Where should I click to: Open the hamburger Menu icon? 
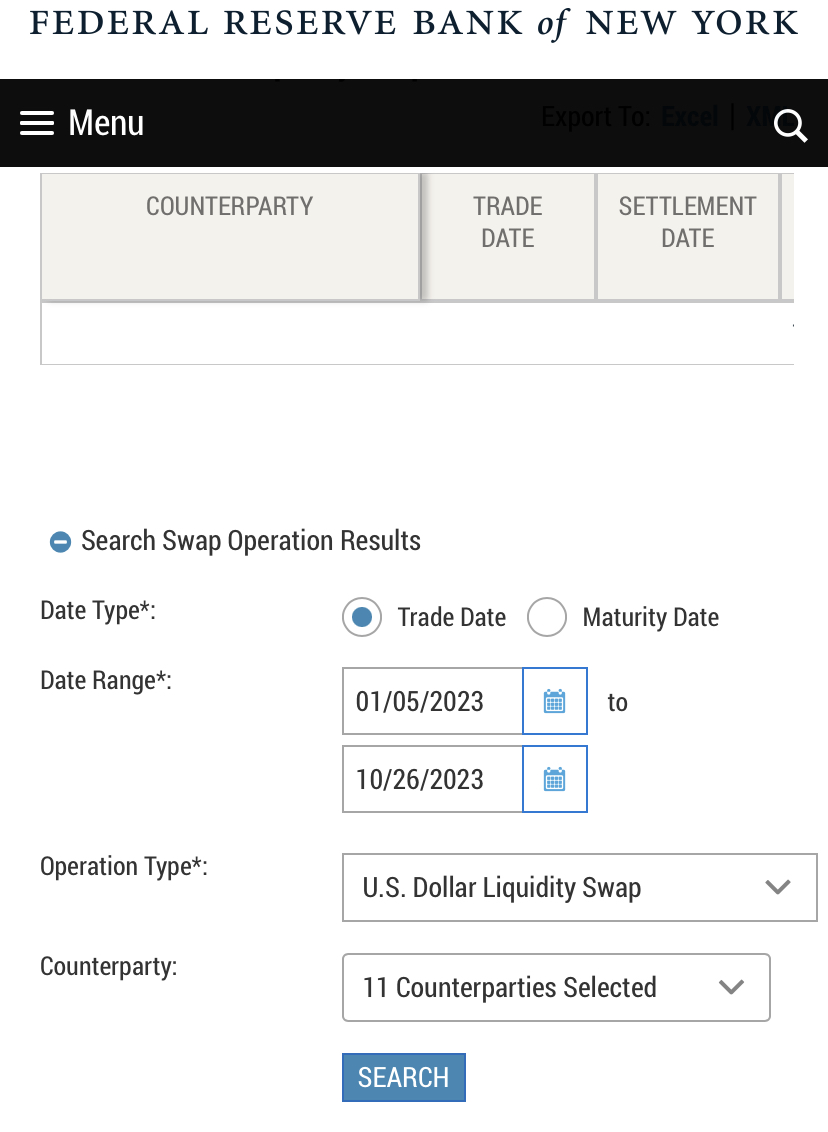[x=37, y=123]
